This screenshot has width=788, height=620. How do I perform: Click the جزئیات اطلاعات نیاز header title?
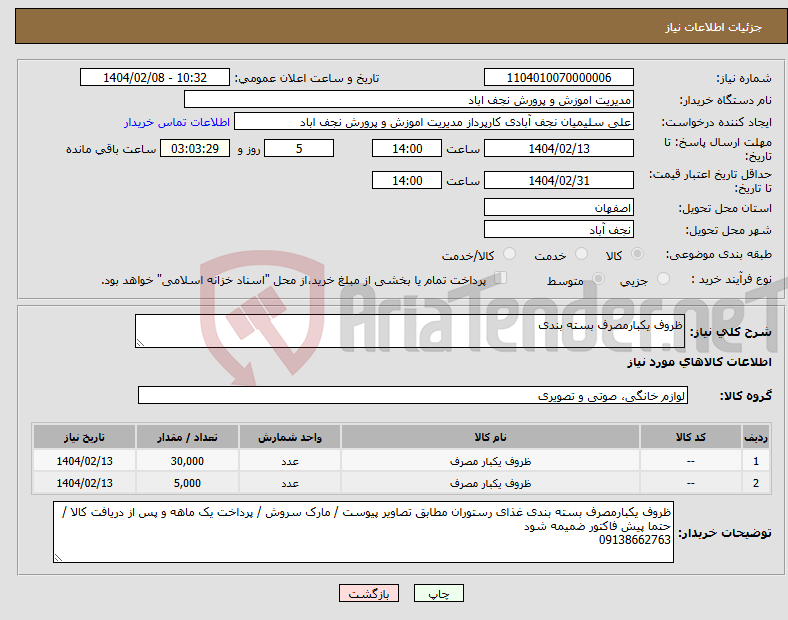coord(714,27)
